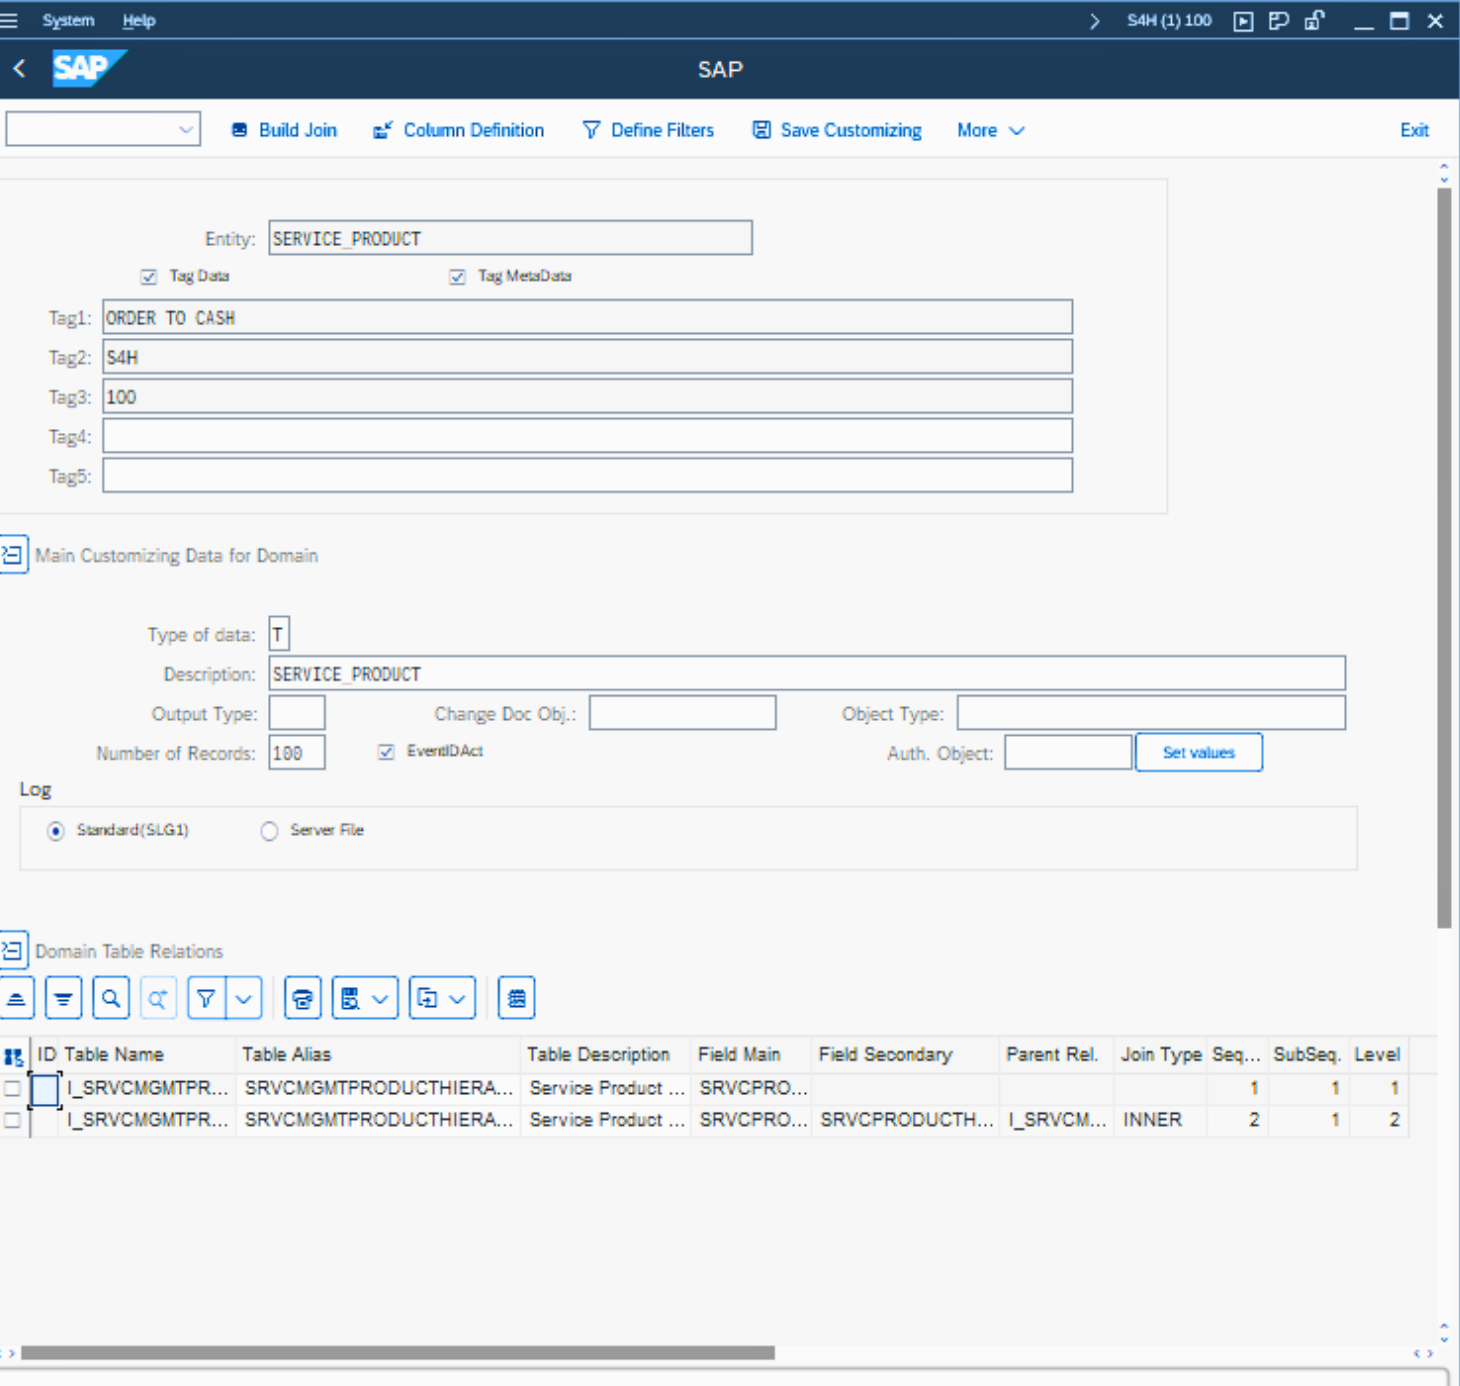Click the sort descending icon in table toolbar

tap(63, 998)
